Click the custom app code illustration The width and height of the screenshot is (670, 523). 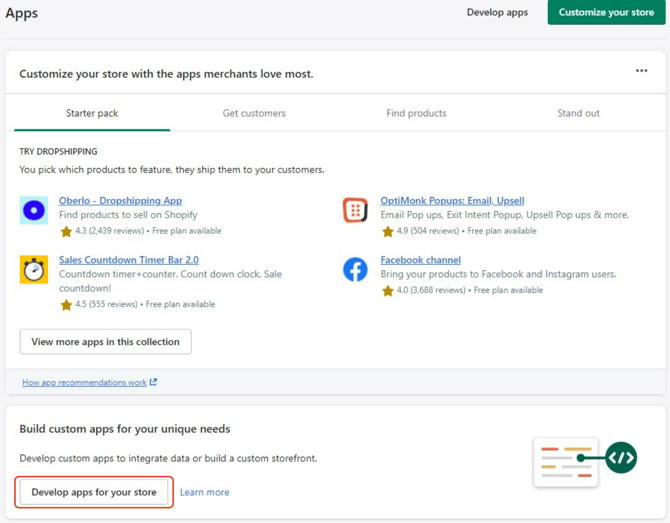coord(585,460)
